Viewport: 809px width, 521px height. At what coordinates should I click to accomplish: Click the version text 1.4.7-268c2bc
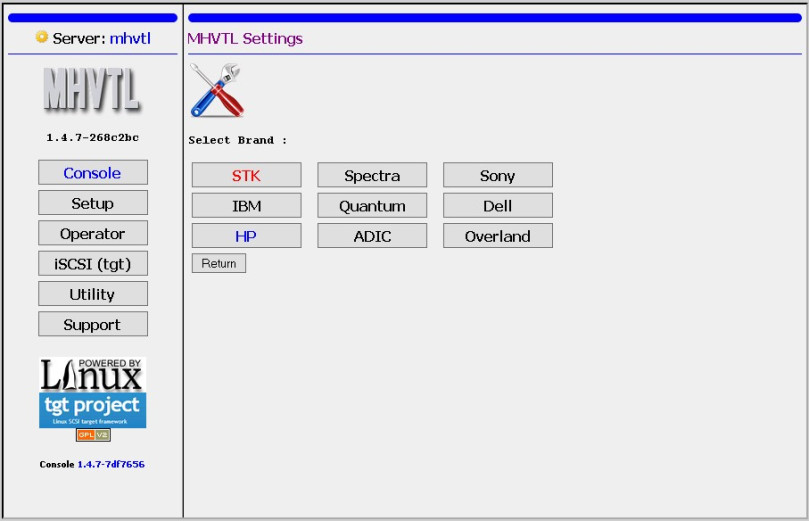pyautogui.click(x=92, y=138)
